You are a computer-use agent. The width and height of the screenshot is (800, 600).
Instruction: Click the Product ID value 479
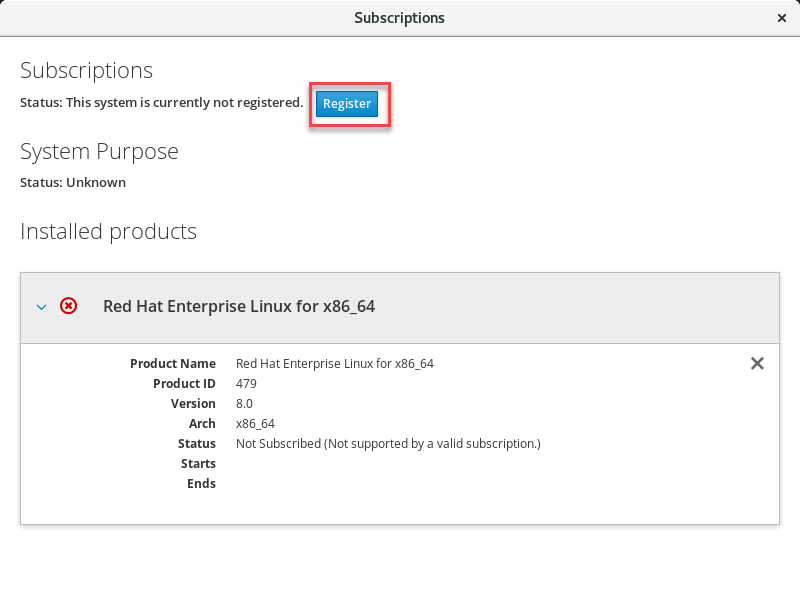pos(246,383)
